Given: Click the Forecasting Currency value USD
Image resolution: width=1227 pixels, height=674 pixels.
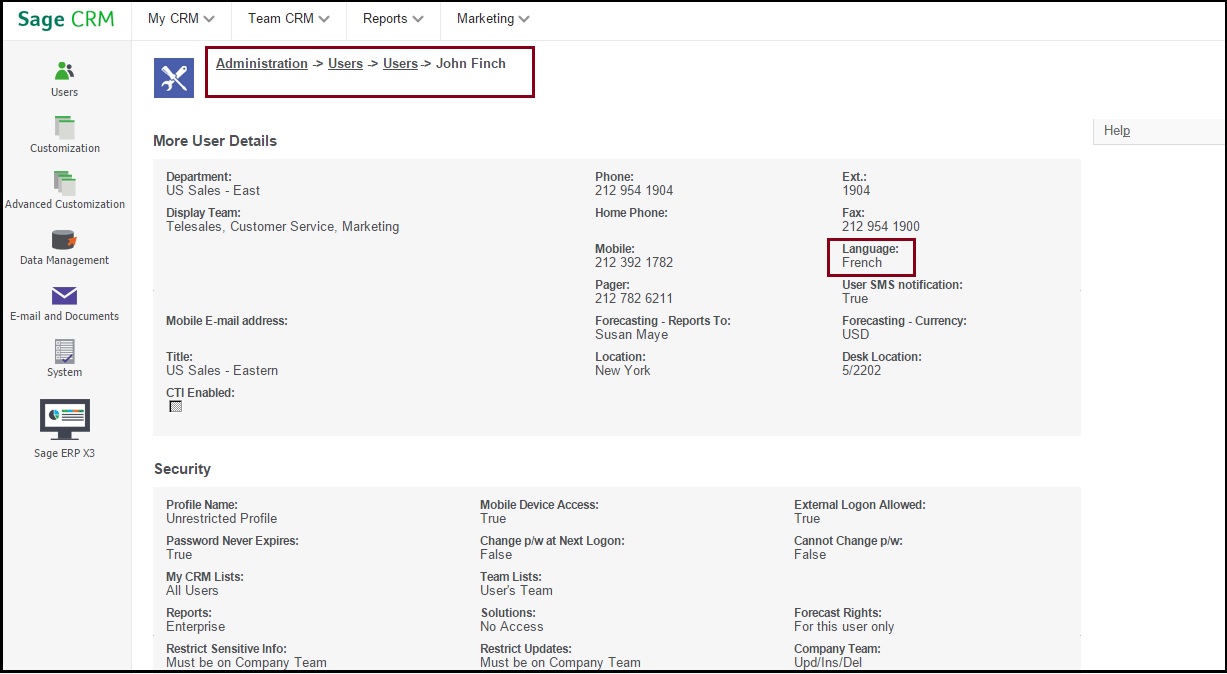Looking at the screenshot, I should [x=856, y=335].
